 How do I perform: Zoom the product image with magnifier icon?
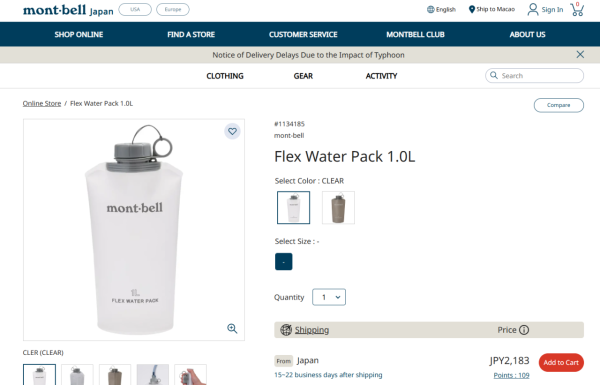tap(232, 328)
